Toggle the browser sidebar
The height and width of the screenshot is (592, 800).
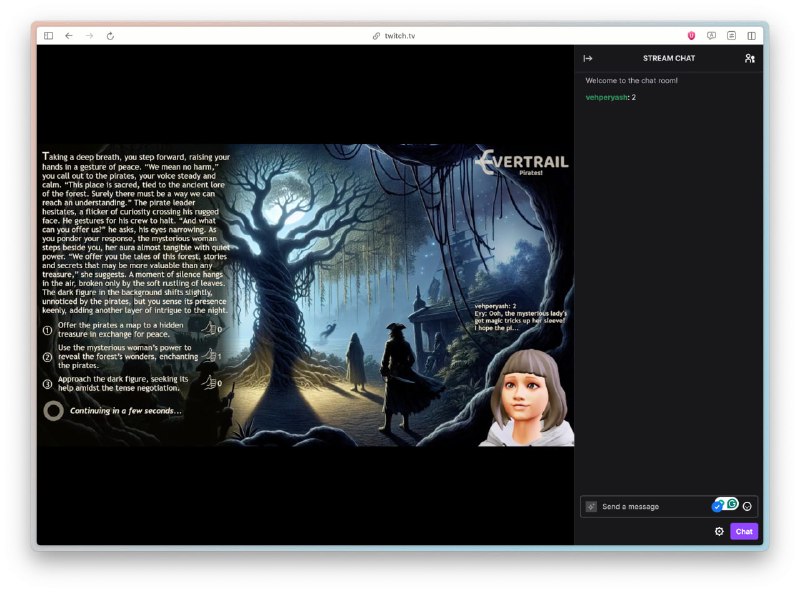pyautogui.click(x=48, y=36)
